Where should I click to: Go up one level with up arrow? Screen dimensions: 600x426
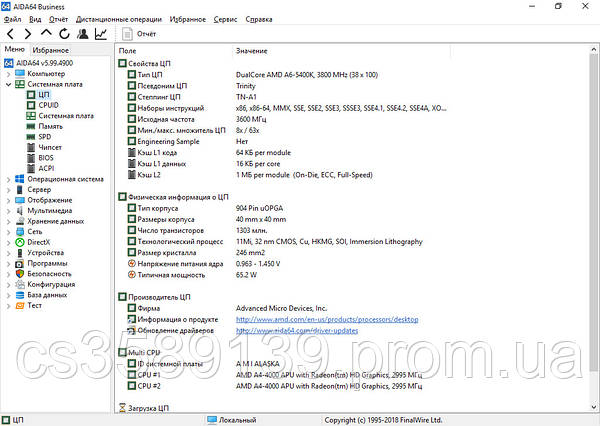(46, 33)
